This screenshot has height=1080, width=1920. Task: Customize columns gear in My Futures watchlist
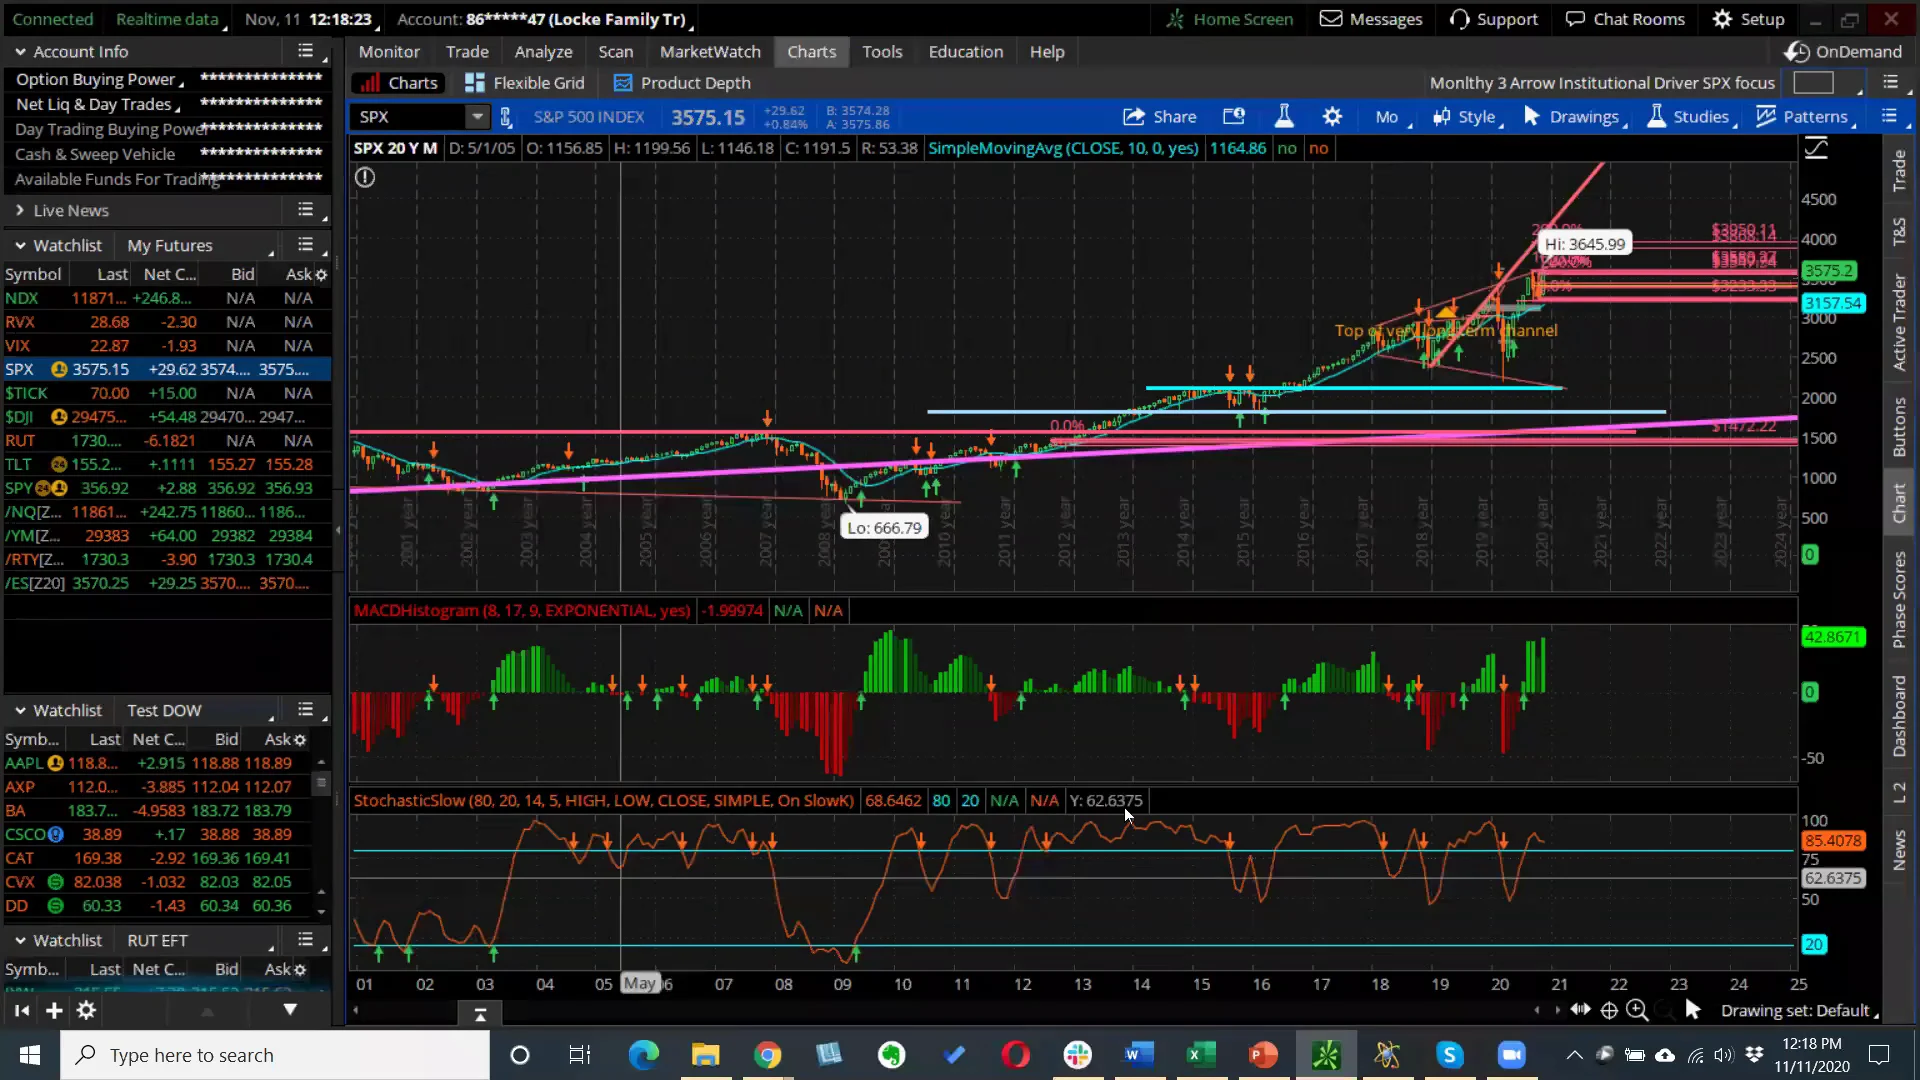[321, 274]
